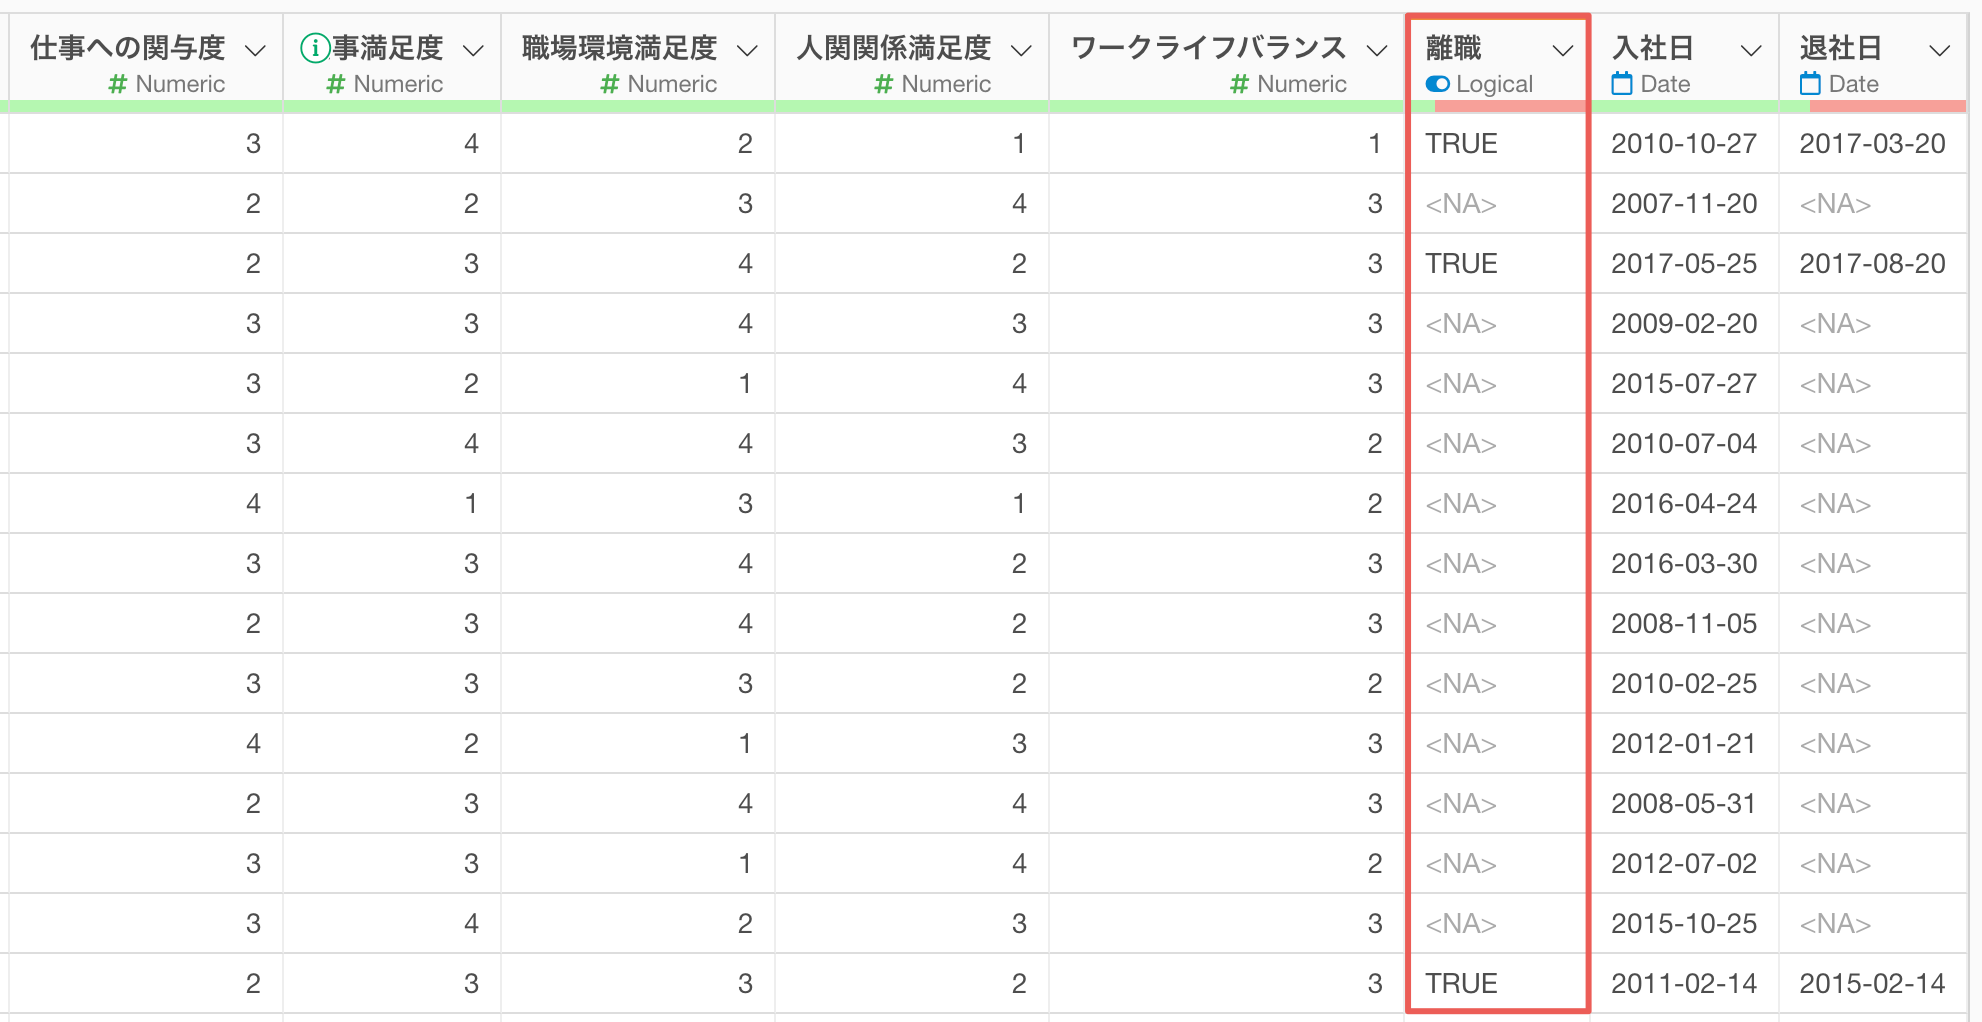Click the 2010-10-27 入社日 cell

tap(1683, 144)
